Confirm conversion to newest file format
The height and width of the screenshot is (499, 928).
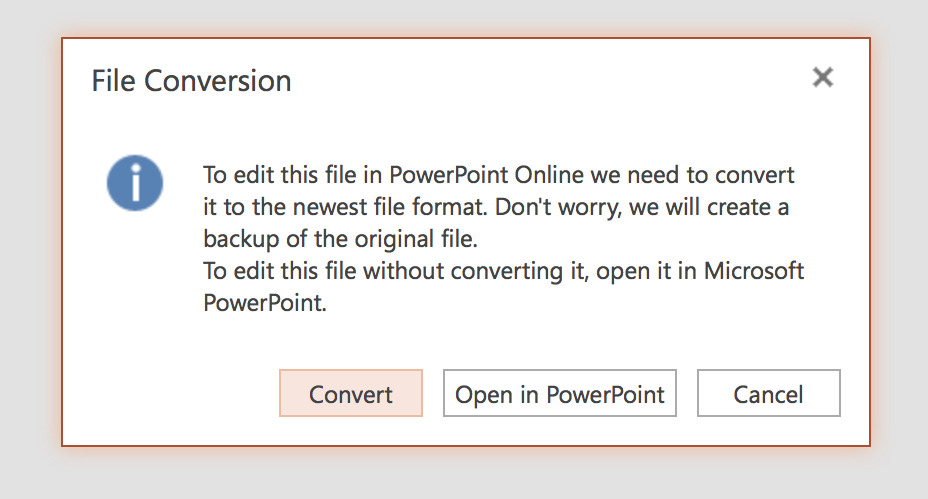[351, 394]
